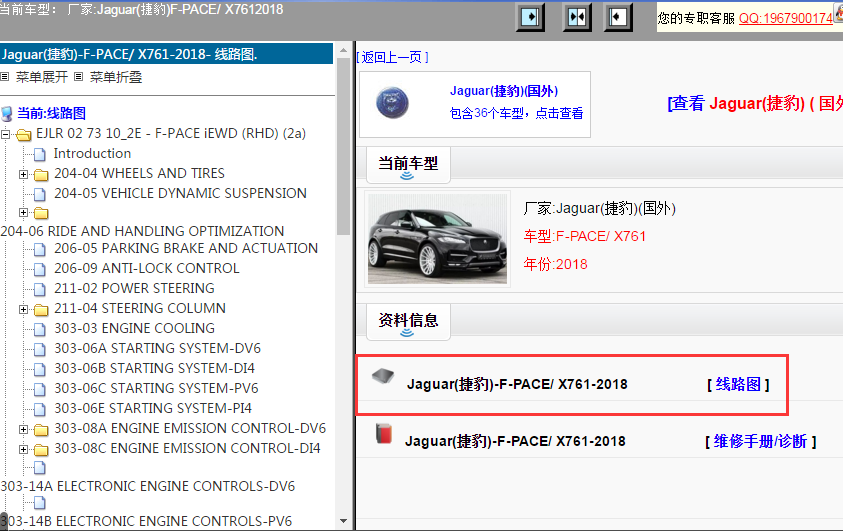
Task: Click the tree panel scroll-down arrow
Action: 344,521
